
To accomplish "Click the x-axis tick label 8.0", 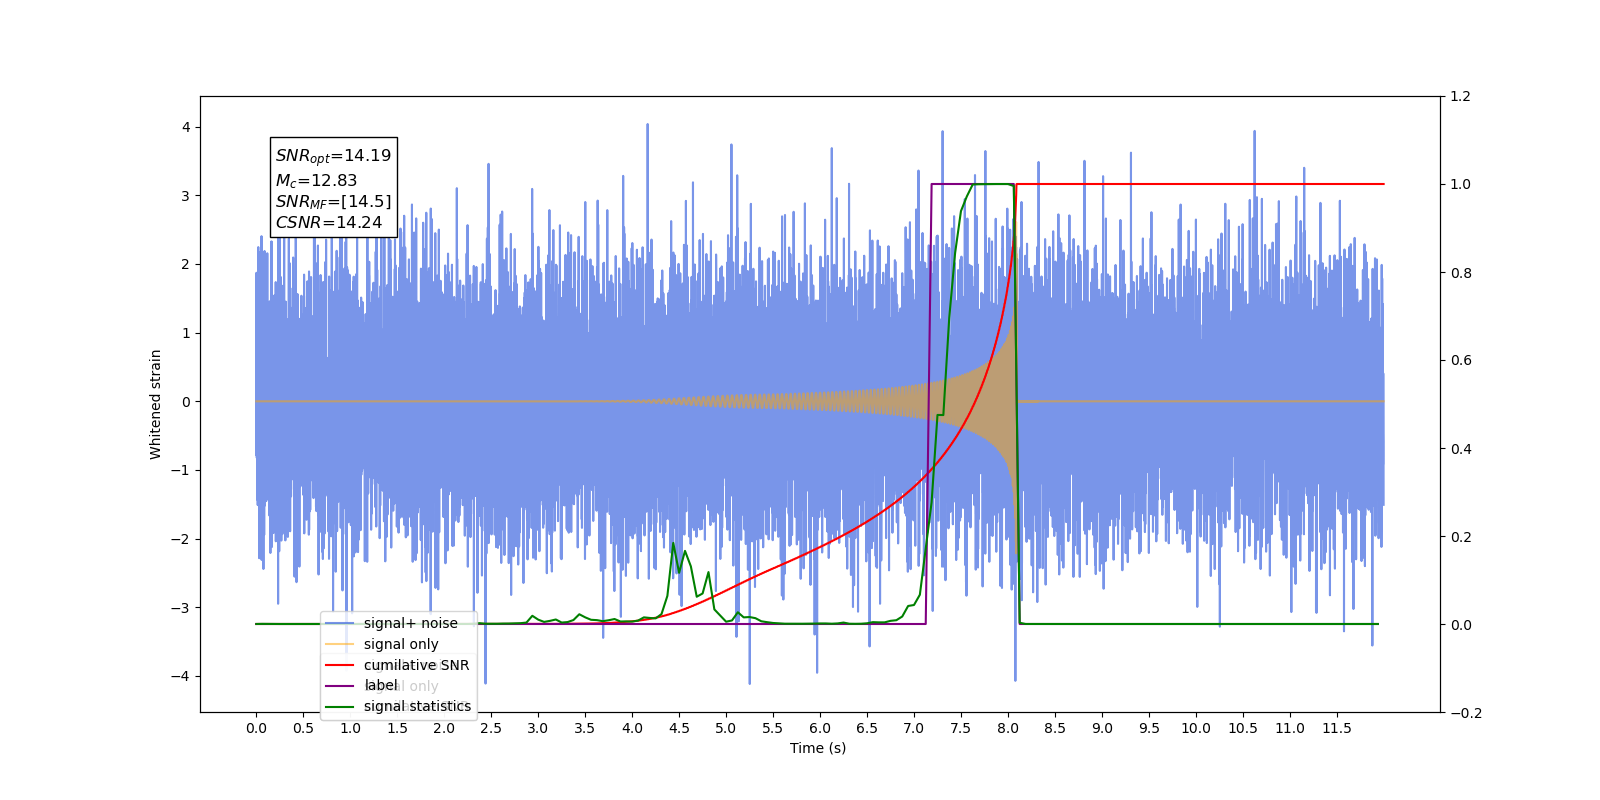I will pyautogui.click(x=1008, y=728).
